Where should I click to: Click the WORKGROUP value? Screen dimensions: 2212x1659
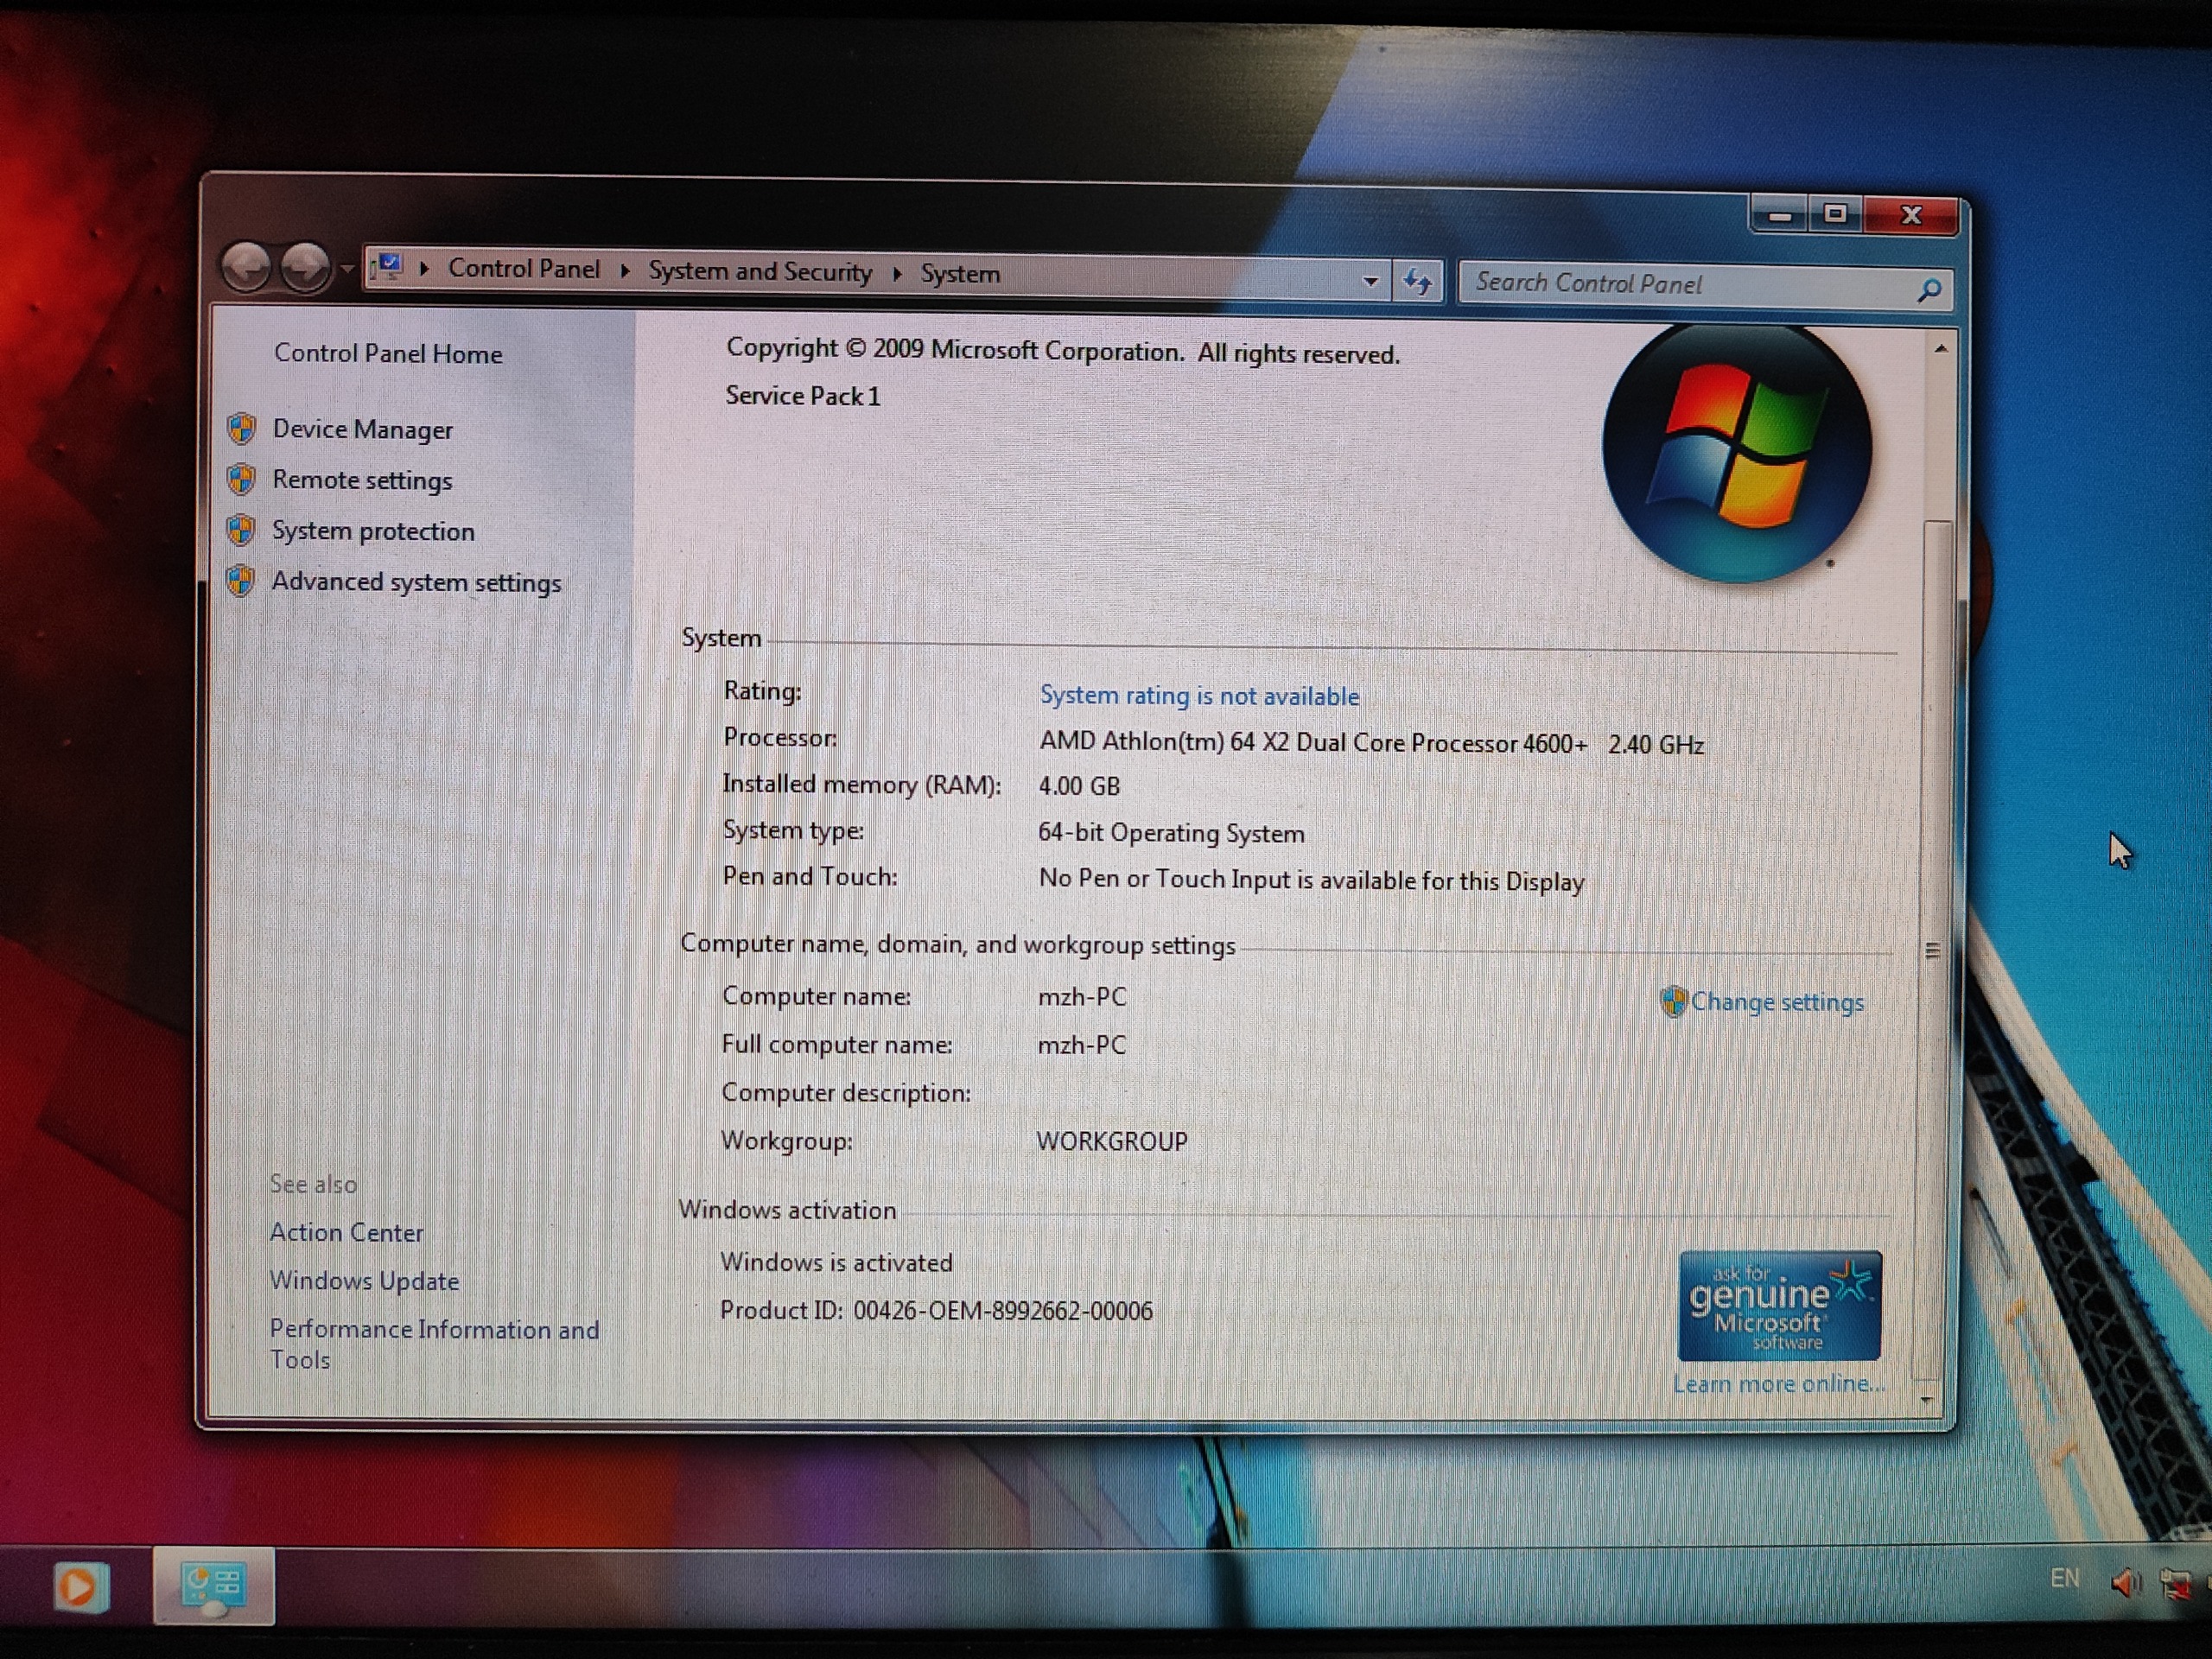click(1112, 1141)
